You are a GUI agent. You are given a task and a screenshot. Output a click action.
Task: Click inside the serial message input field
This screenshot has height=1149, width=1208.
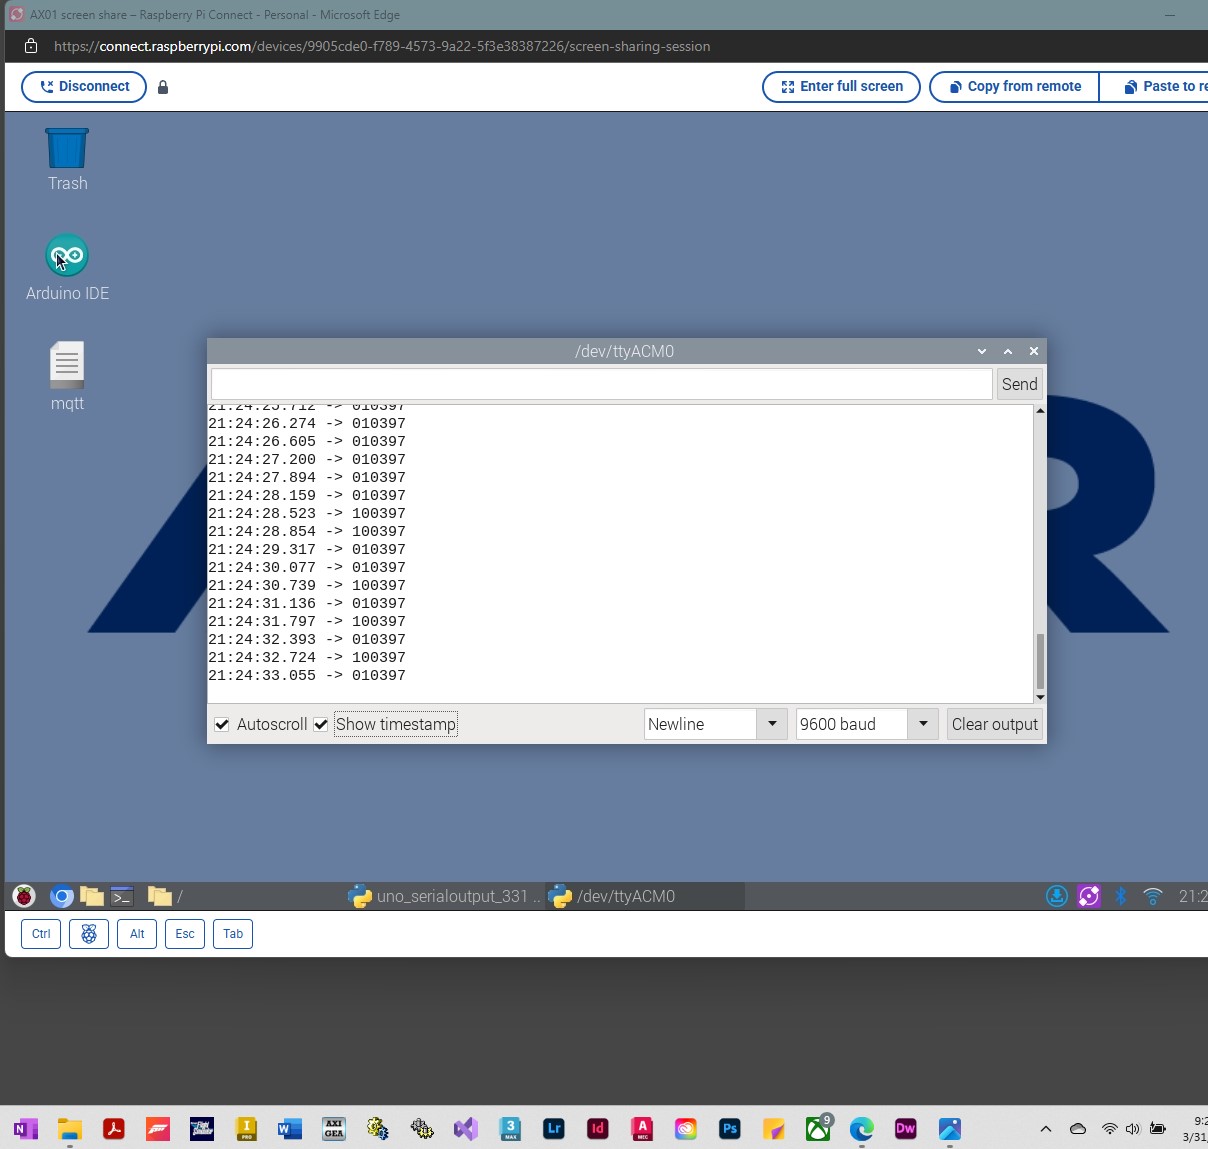click(600, 384)
